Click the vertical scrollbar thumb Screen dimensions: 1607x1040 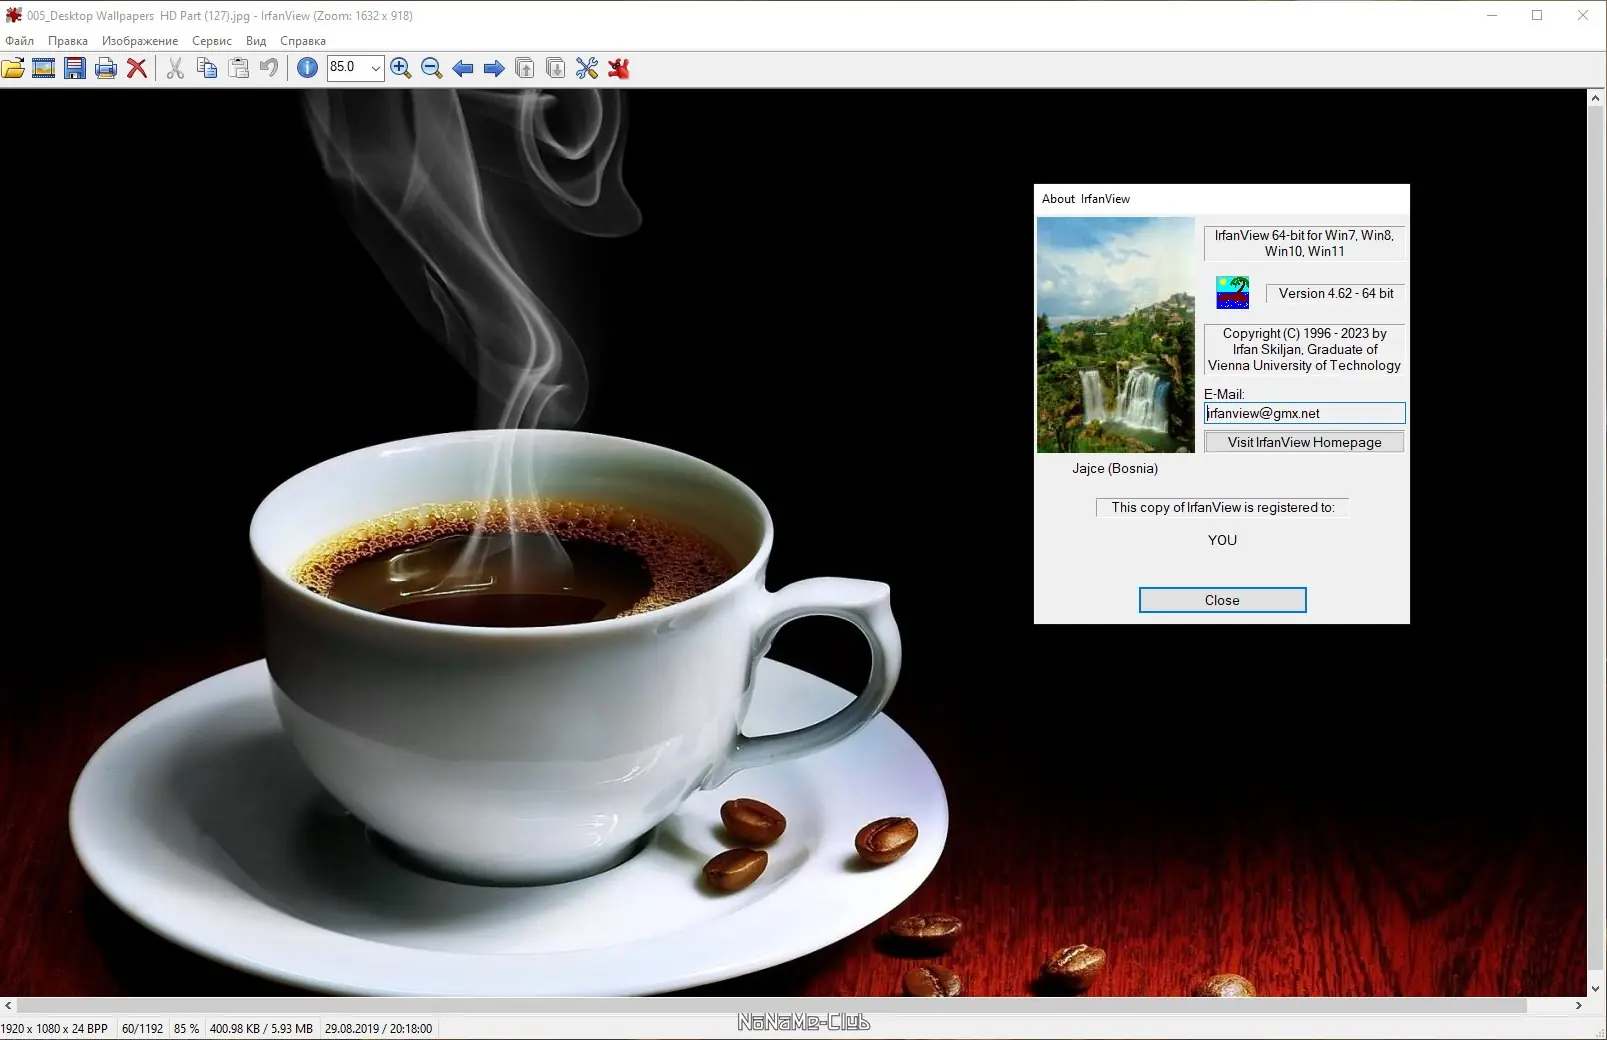pyautogui.click(x=1596, y=536)
